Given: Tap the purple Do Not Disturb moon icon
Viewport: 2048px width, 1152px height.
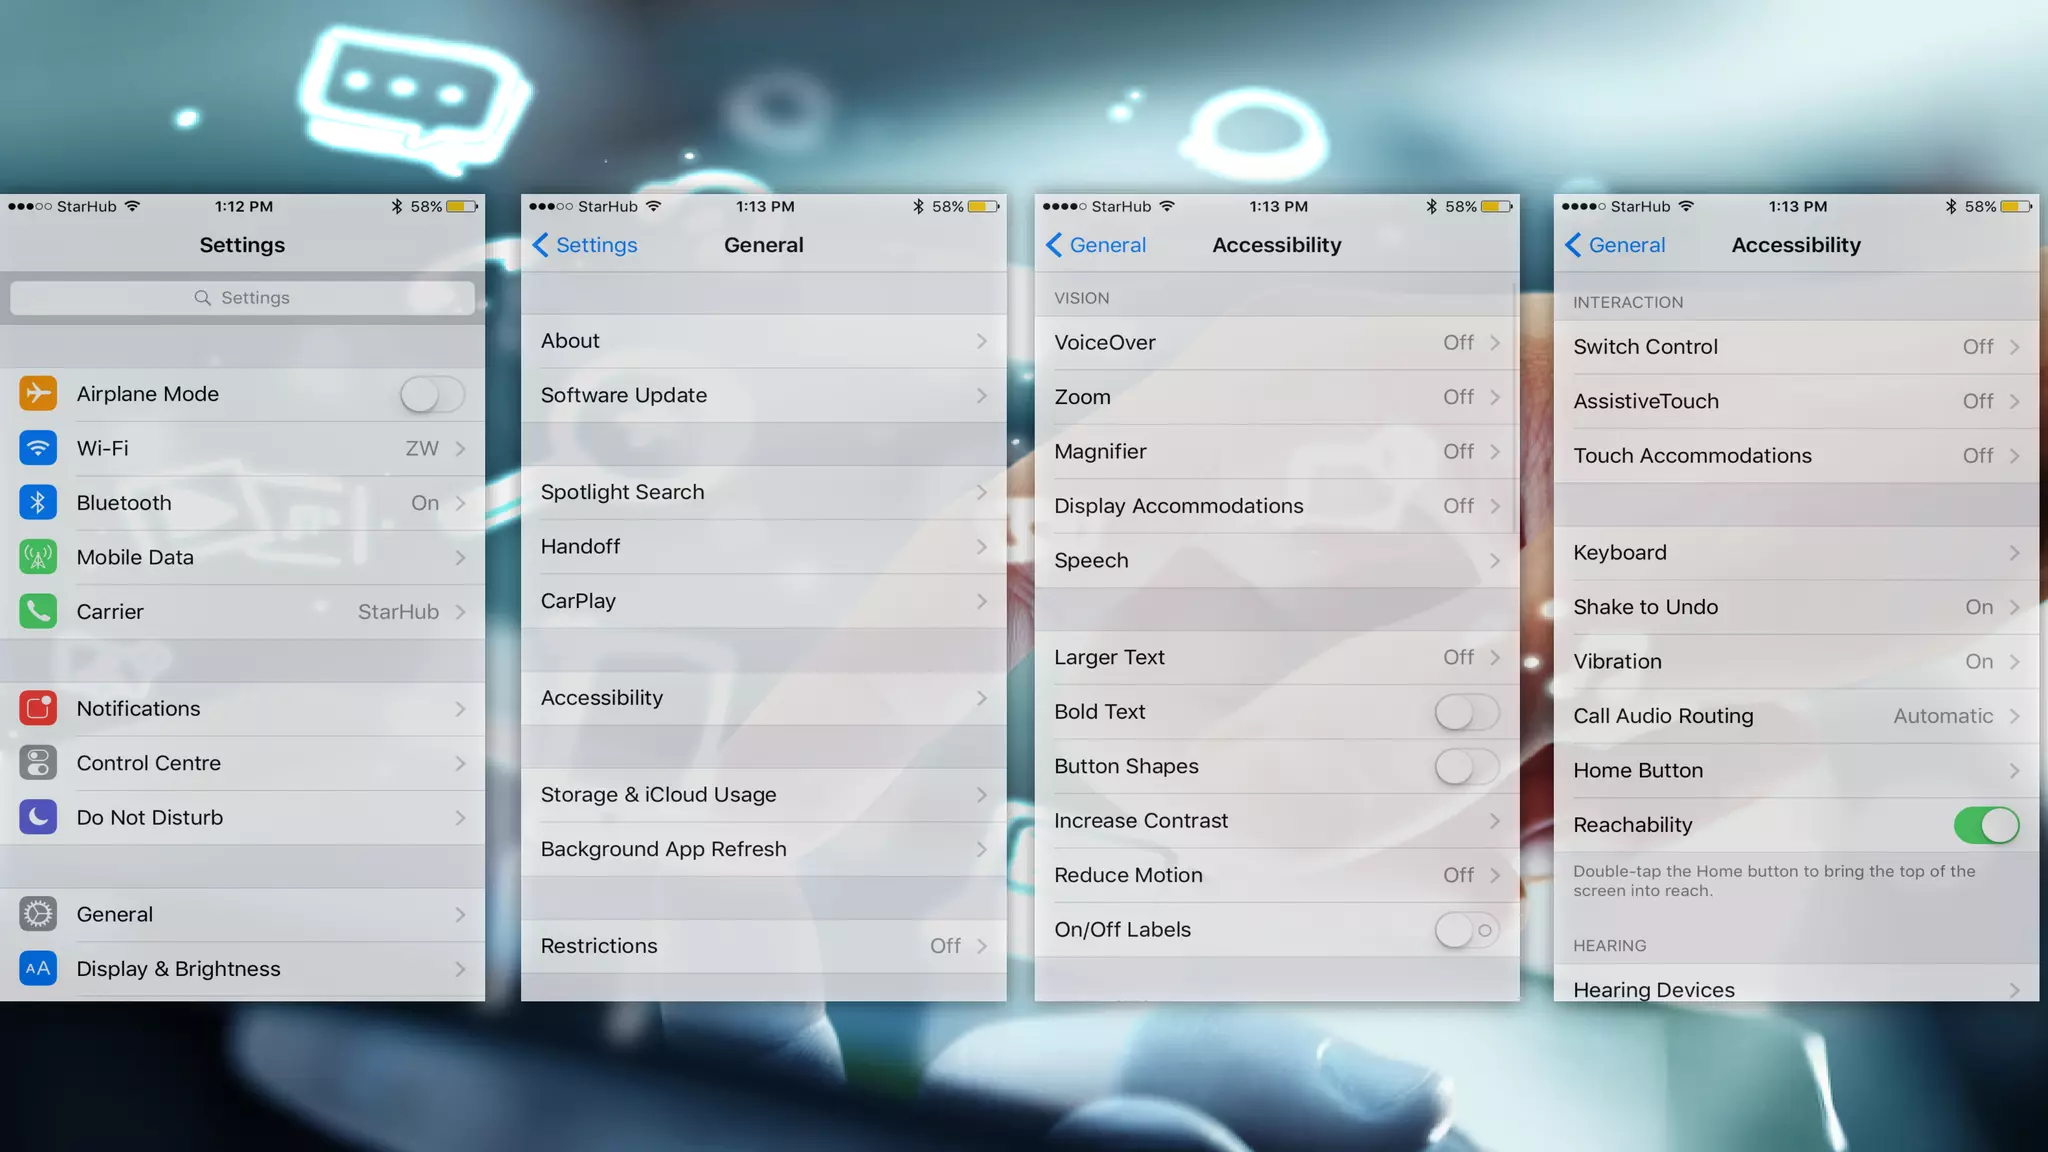Looking at the screenshot, I should click(38, 817).
